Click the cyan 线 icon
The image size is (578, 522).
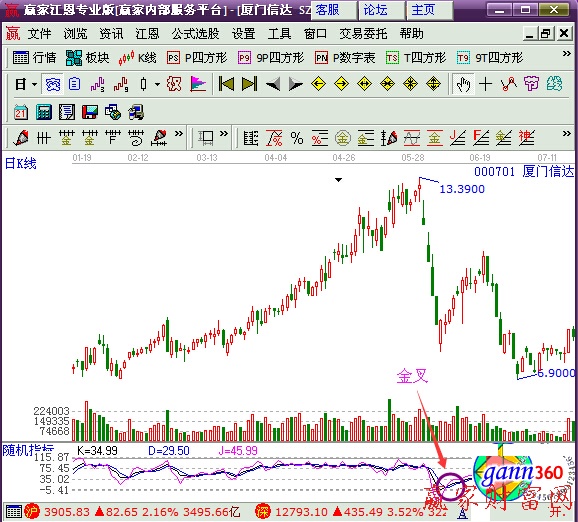pyautogui.click(x=554, y=84)
